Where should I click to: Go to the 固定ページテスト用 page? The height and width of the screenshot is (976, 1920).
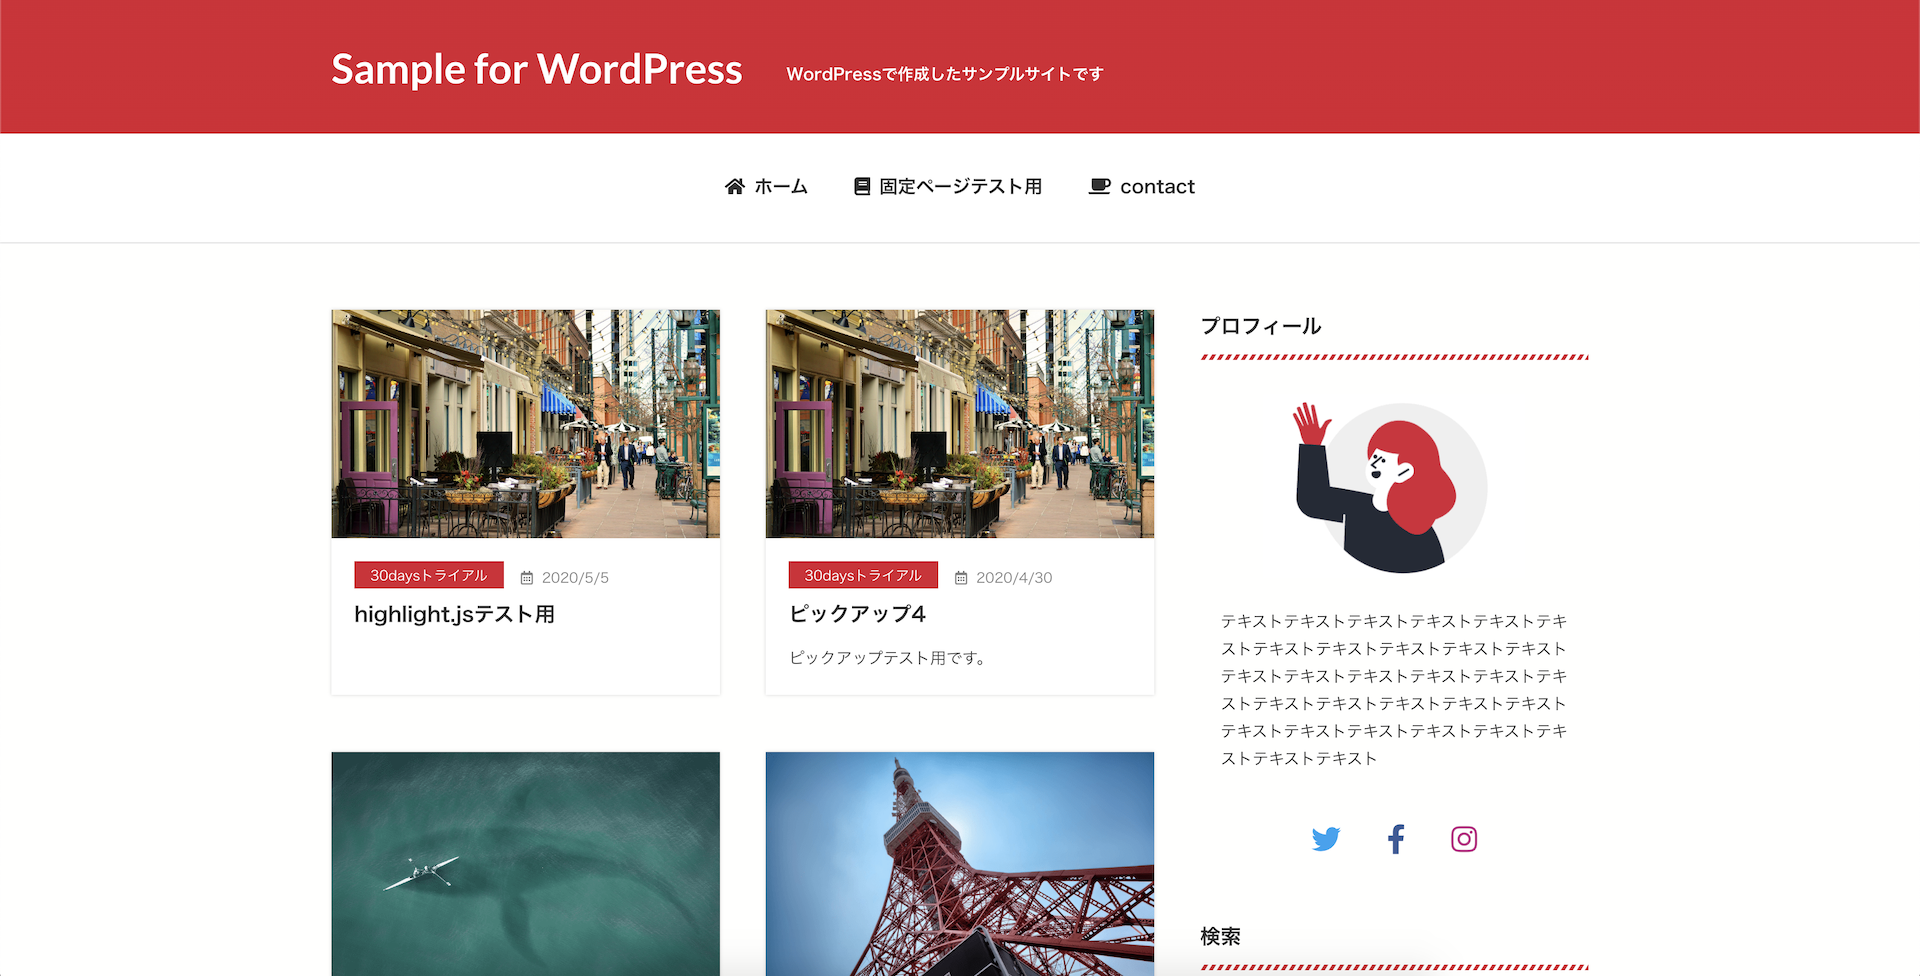point(960,186)
